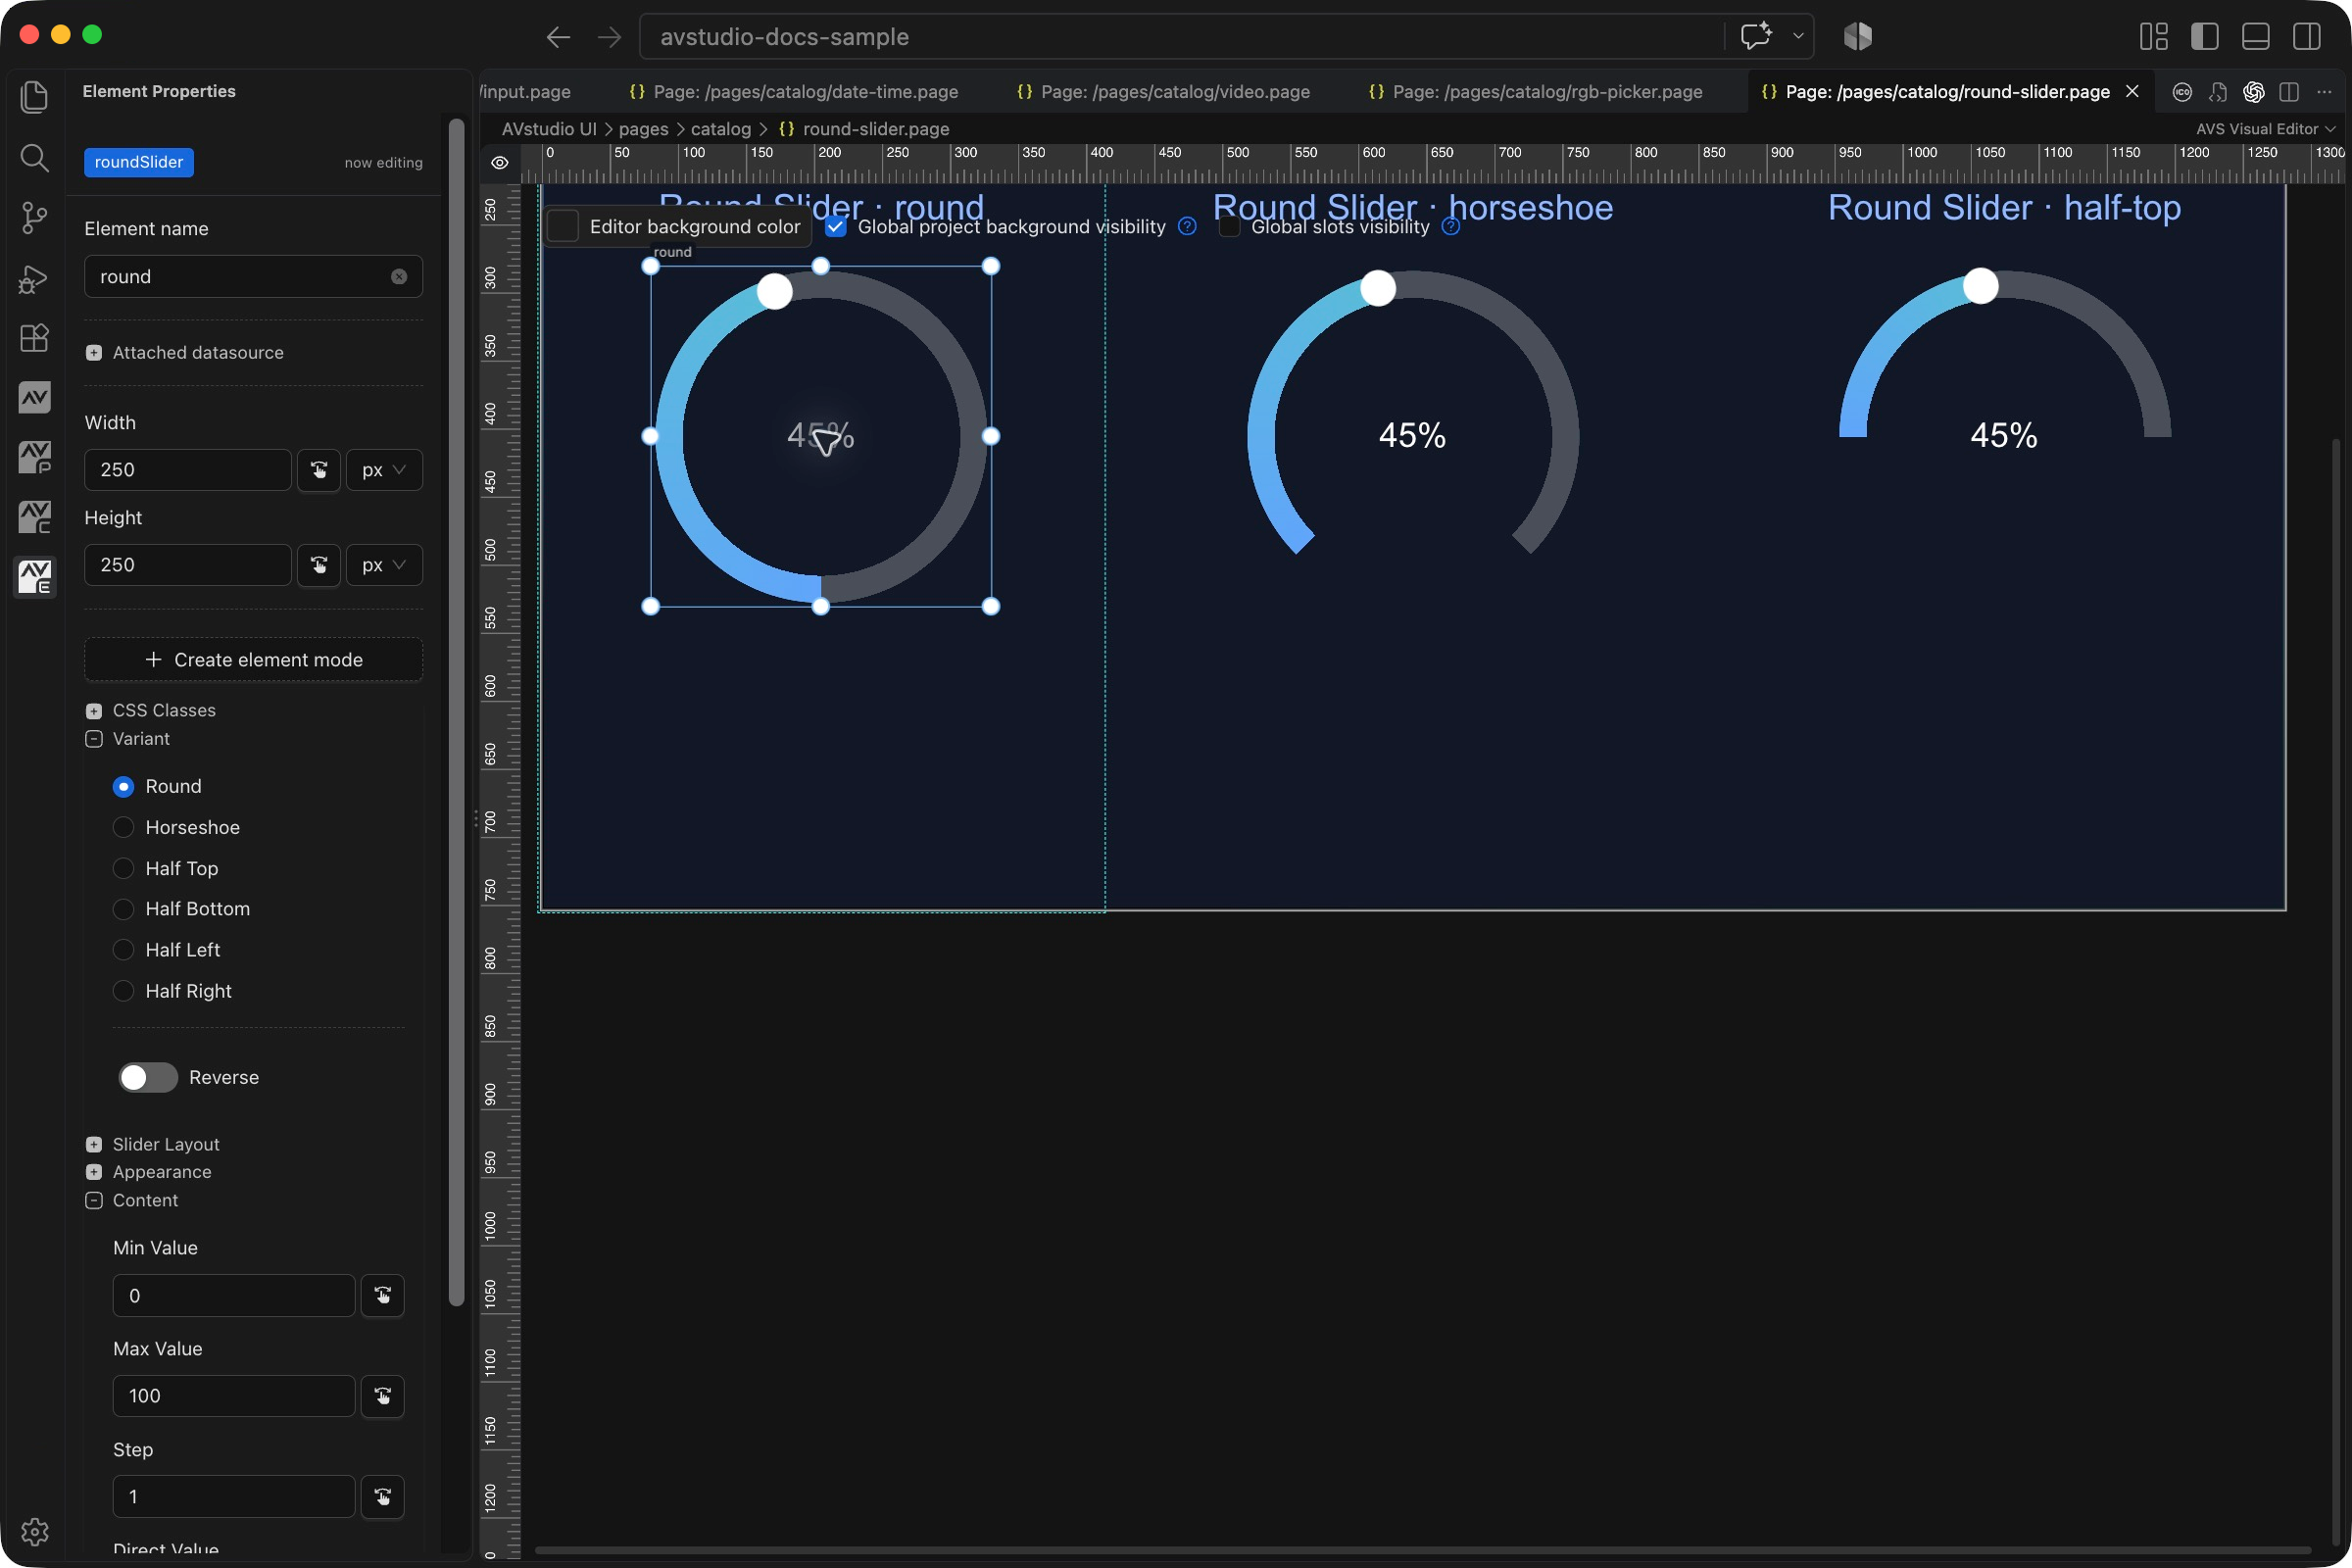Click the horseshoe slider white handle
Screen dimensions: 2352x1568
click(1378, 288)
